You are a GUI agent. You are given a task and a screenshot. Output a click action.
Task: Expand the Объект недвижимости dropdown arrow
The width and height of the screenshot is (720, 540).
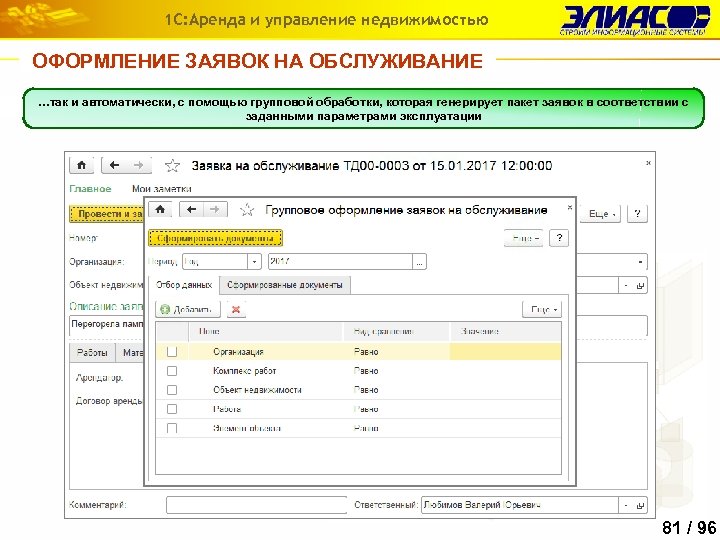tap(626, 286)
